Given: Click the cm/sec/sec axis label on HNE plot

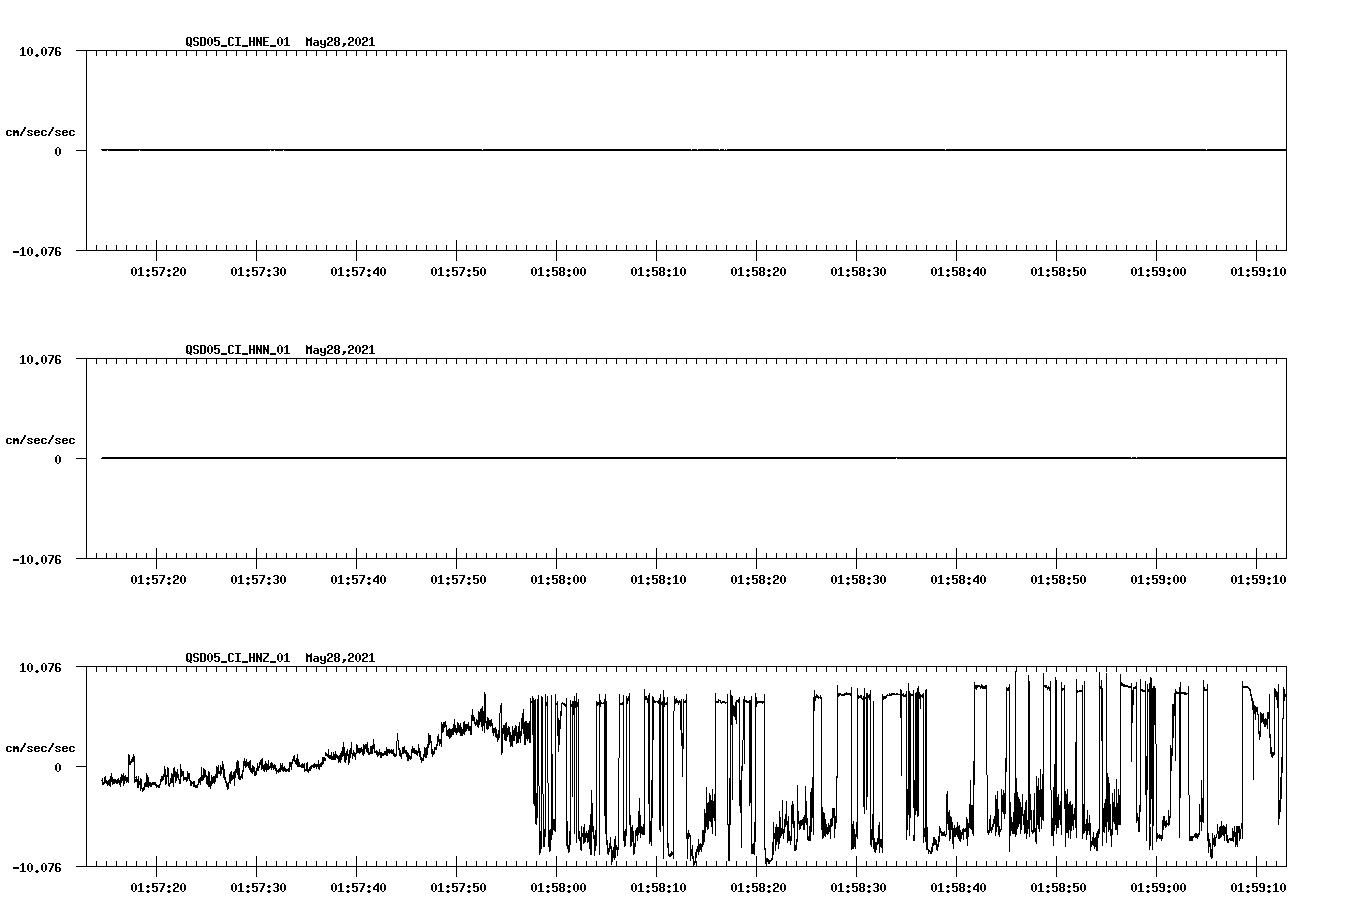Looking at the screenshot, I should [41, 129].
